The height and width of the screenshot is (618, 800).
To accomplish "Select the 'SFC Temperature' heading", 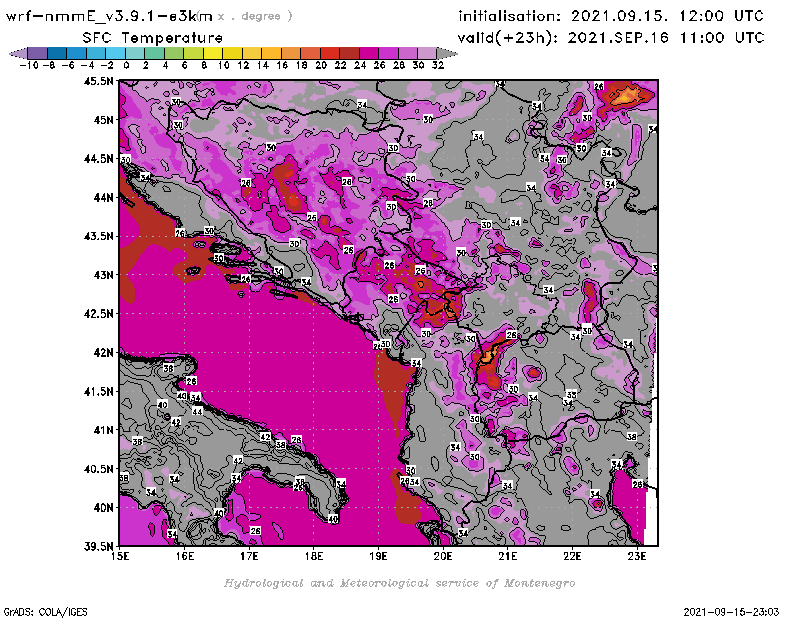I will 153,38.
